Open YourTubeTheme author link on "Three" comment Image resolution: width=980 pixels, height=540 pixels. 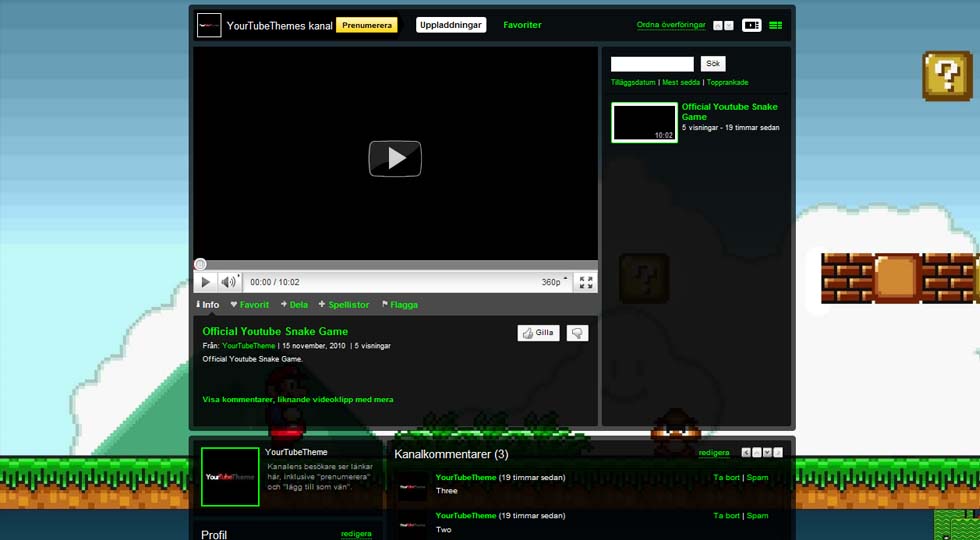tap(466, 478)
